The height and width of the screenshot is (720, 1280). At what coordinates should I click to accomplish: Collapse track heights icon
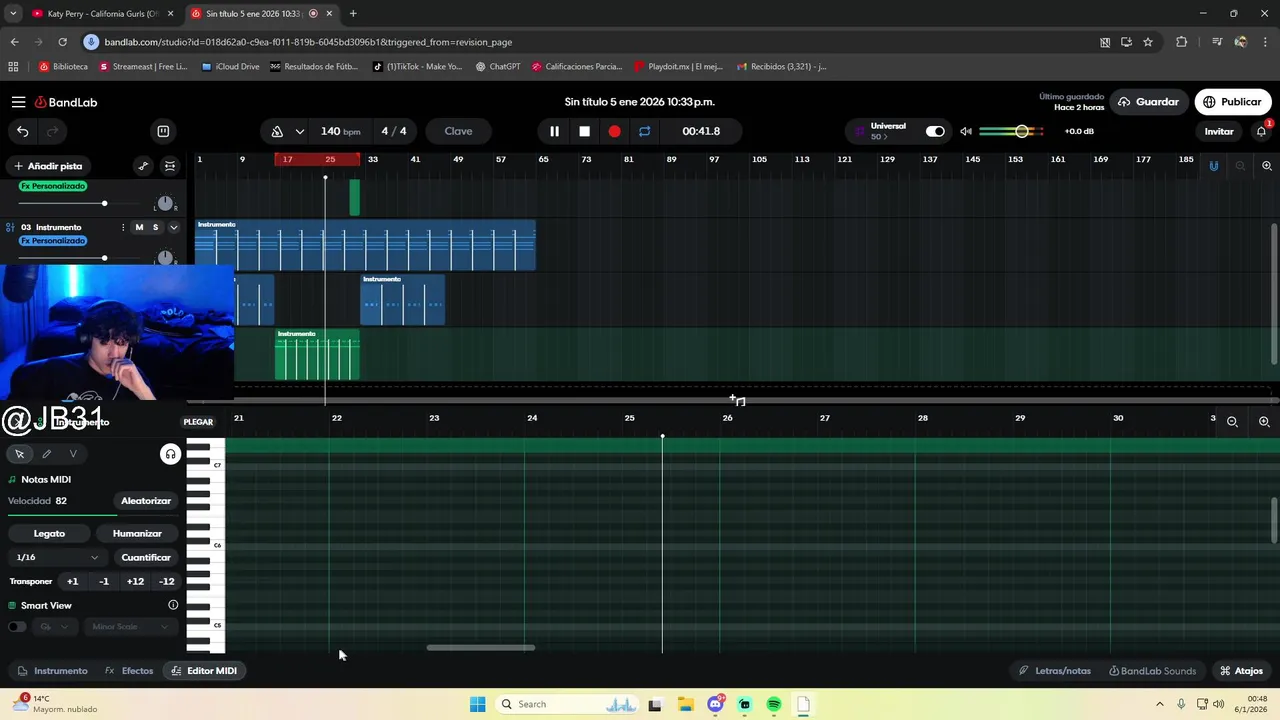170,166
